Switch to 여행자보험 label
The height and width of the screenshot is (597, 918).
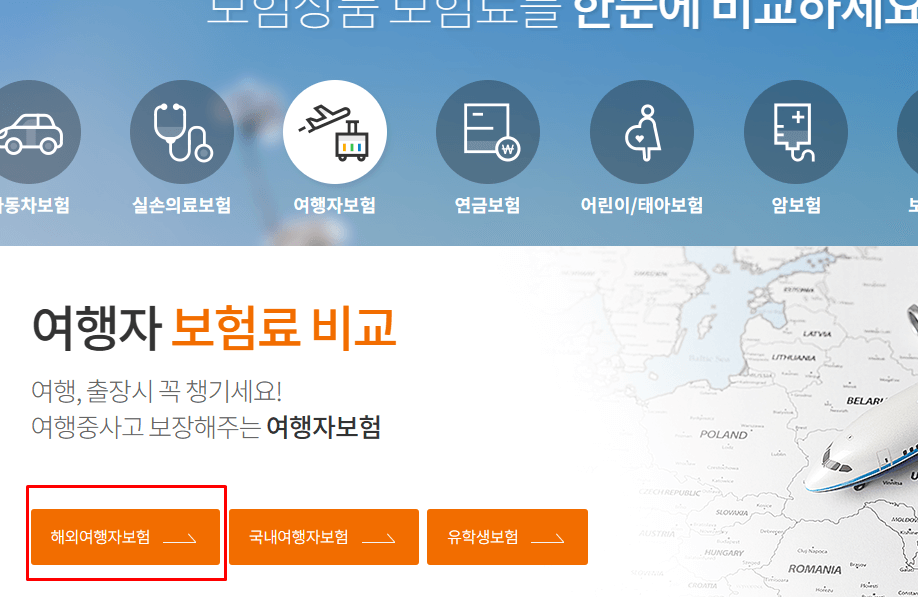click(x=335, y=205)
